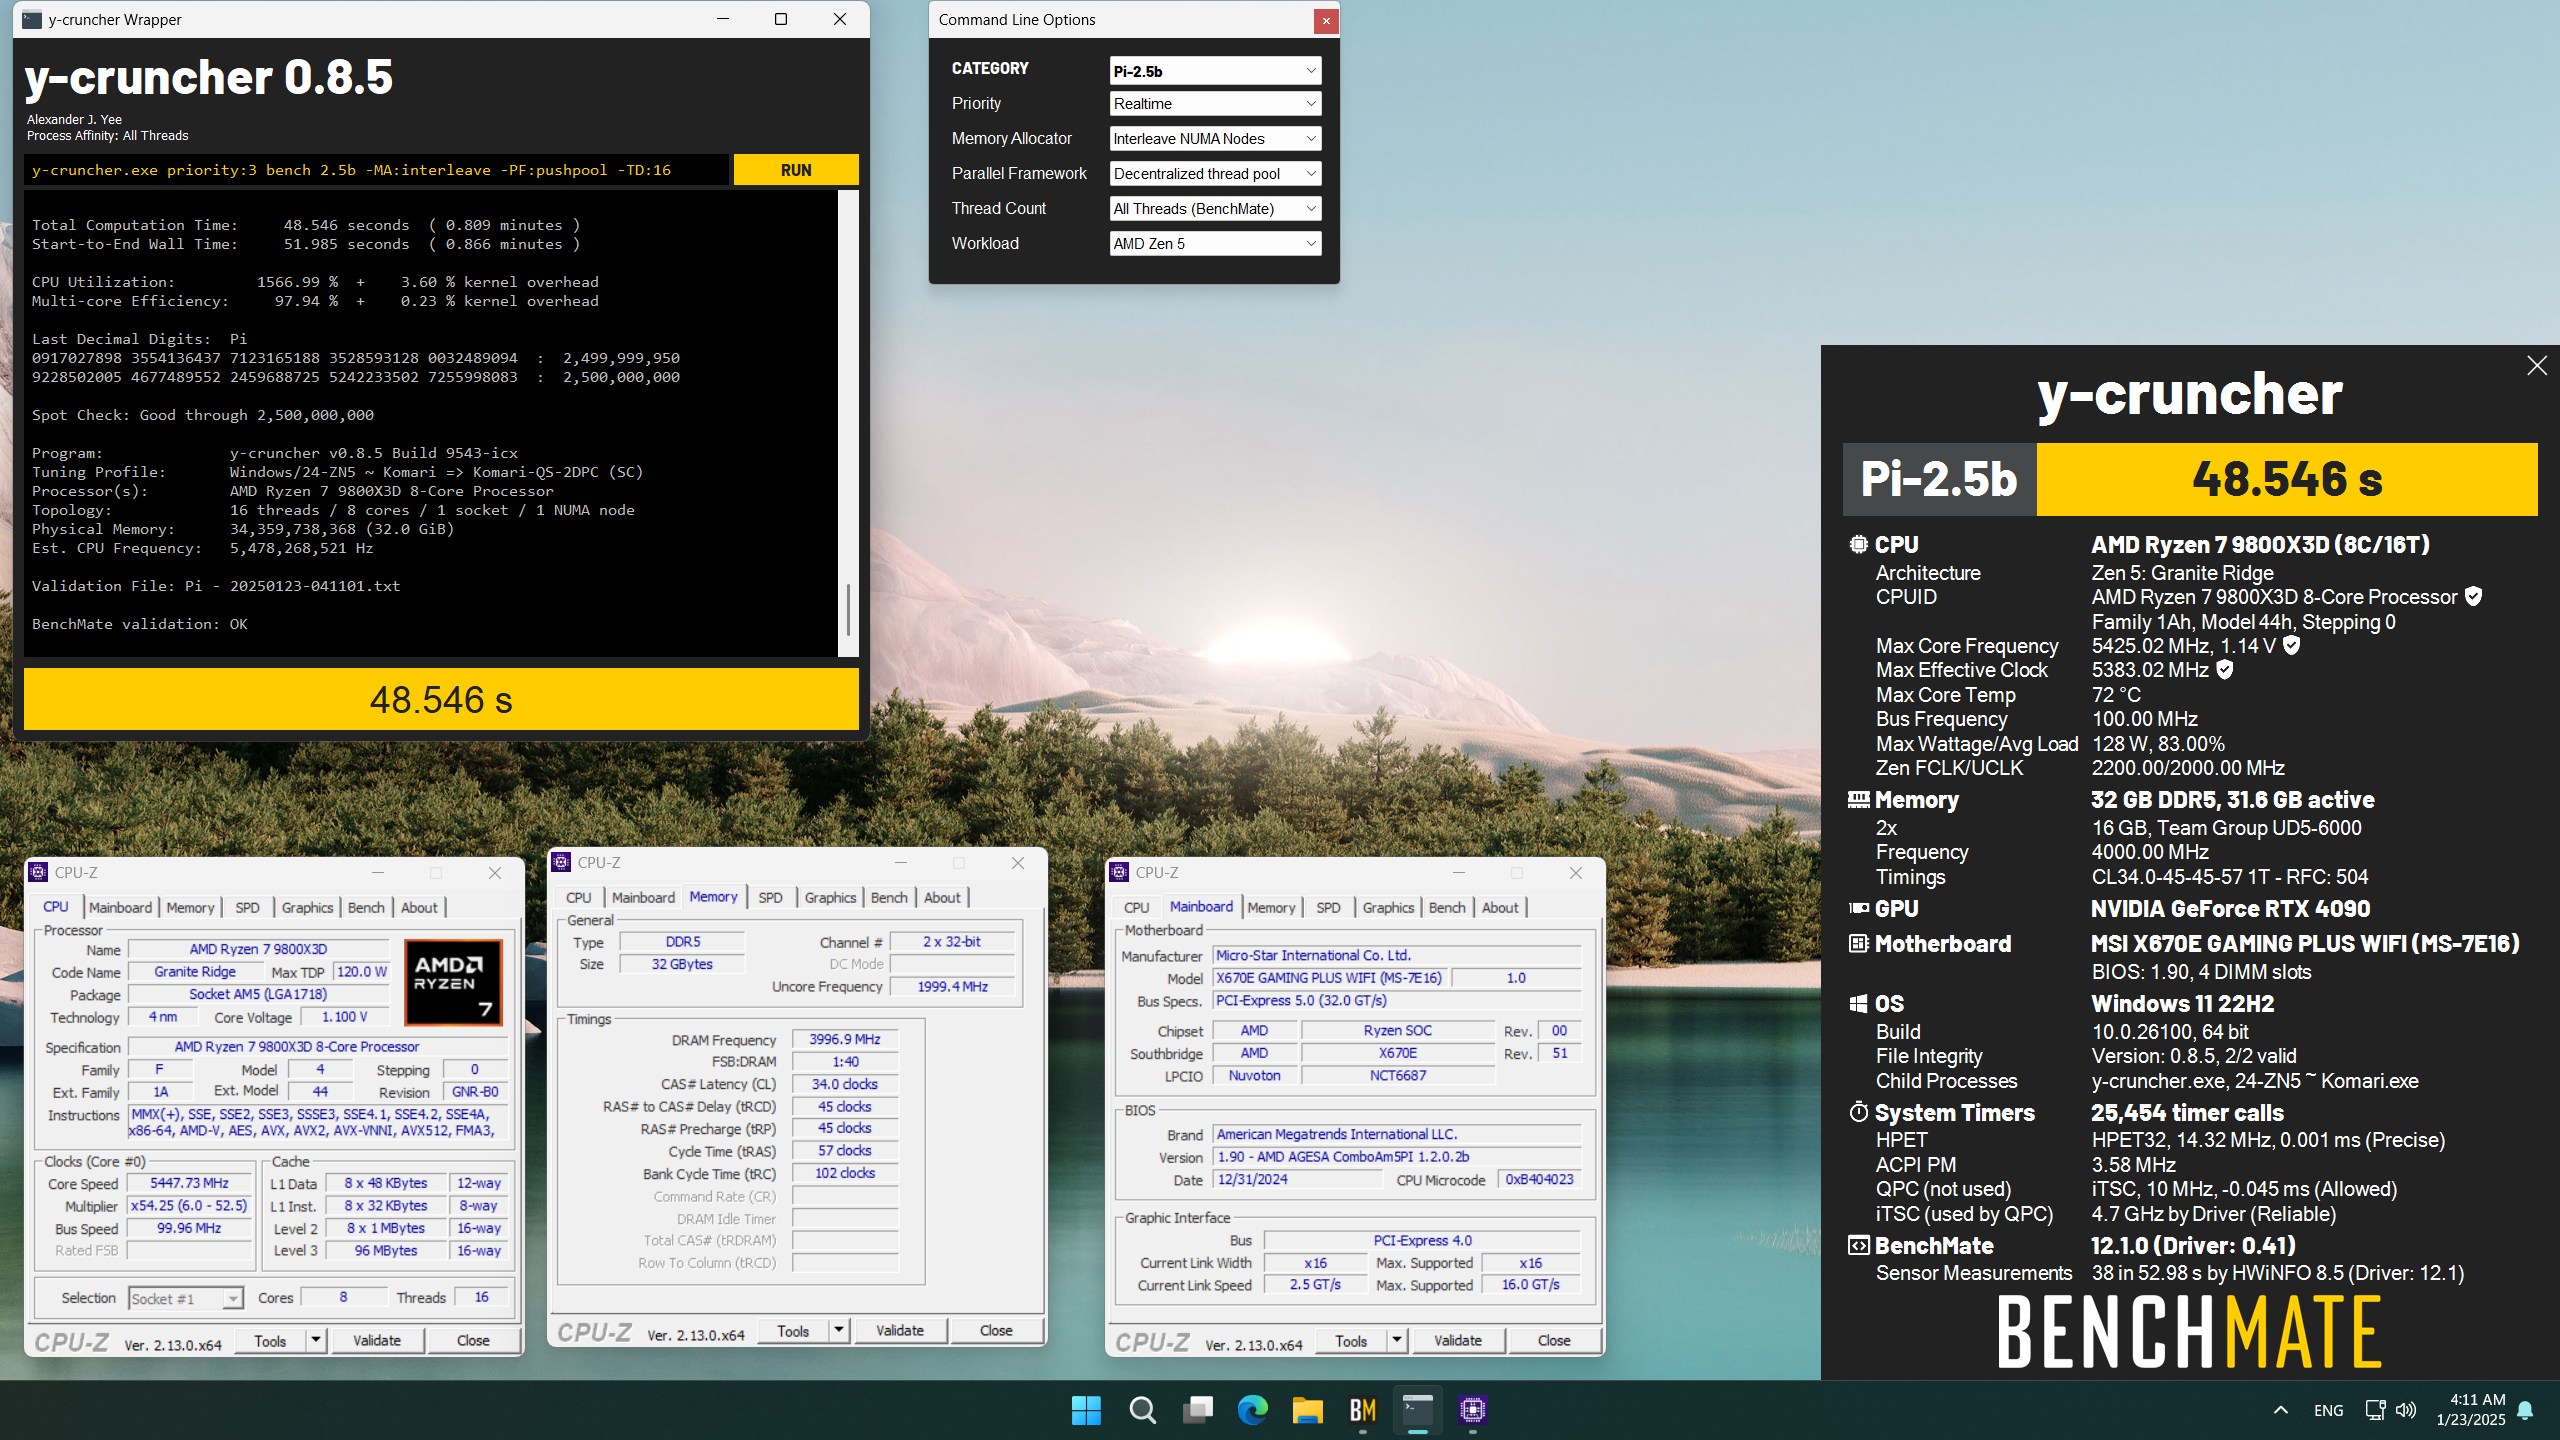Click Close button in middle CPU-Z window

[996, 1331]
